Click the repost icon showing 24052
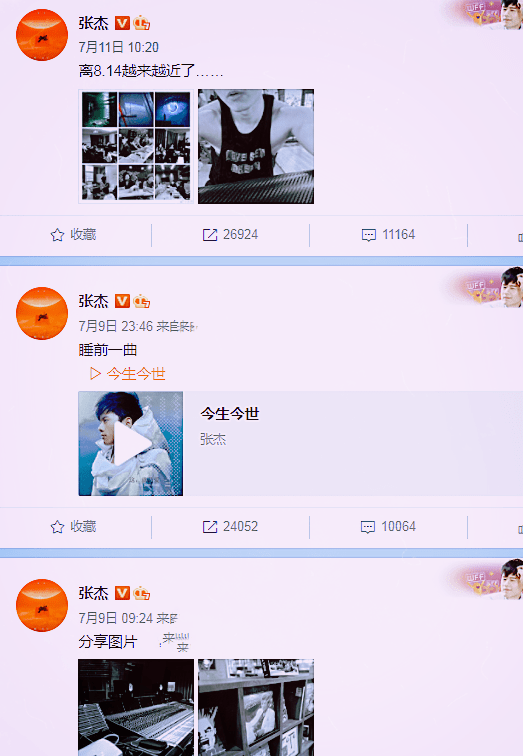523x756 pixels. (210, 526)
